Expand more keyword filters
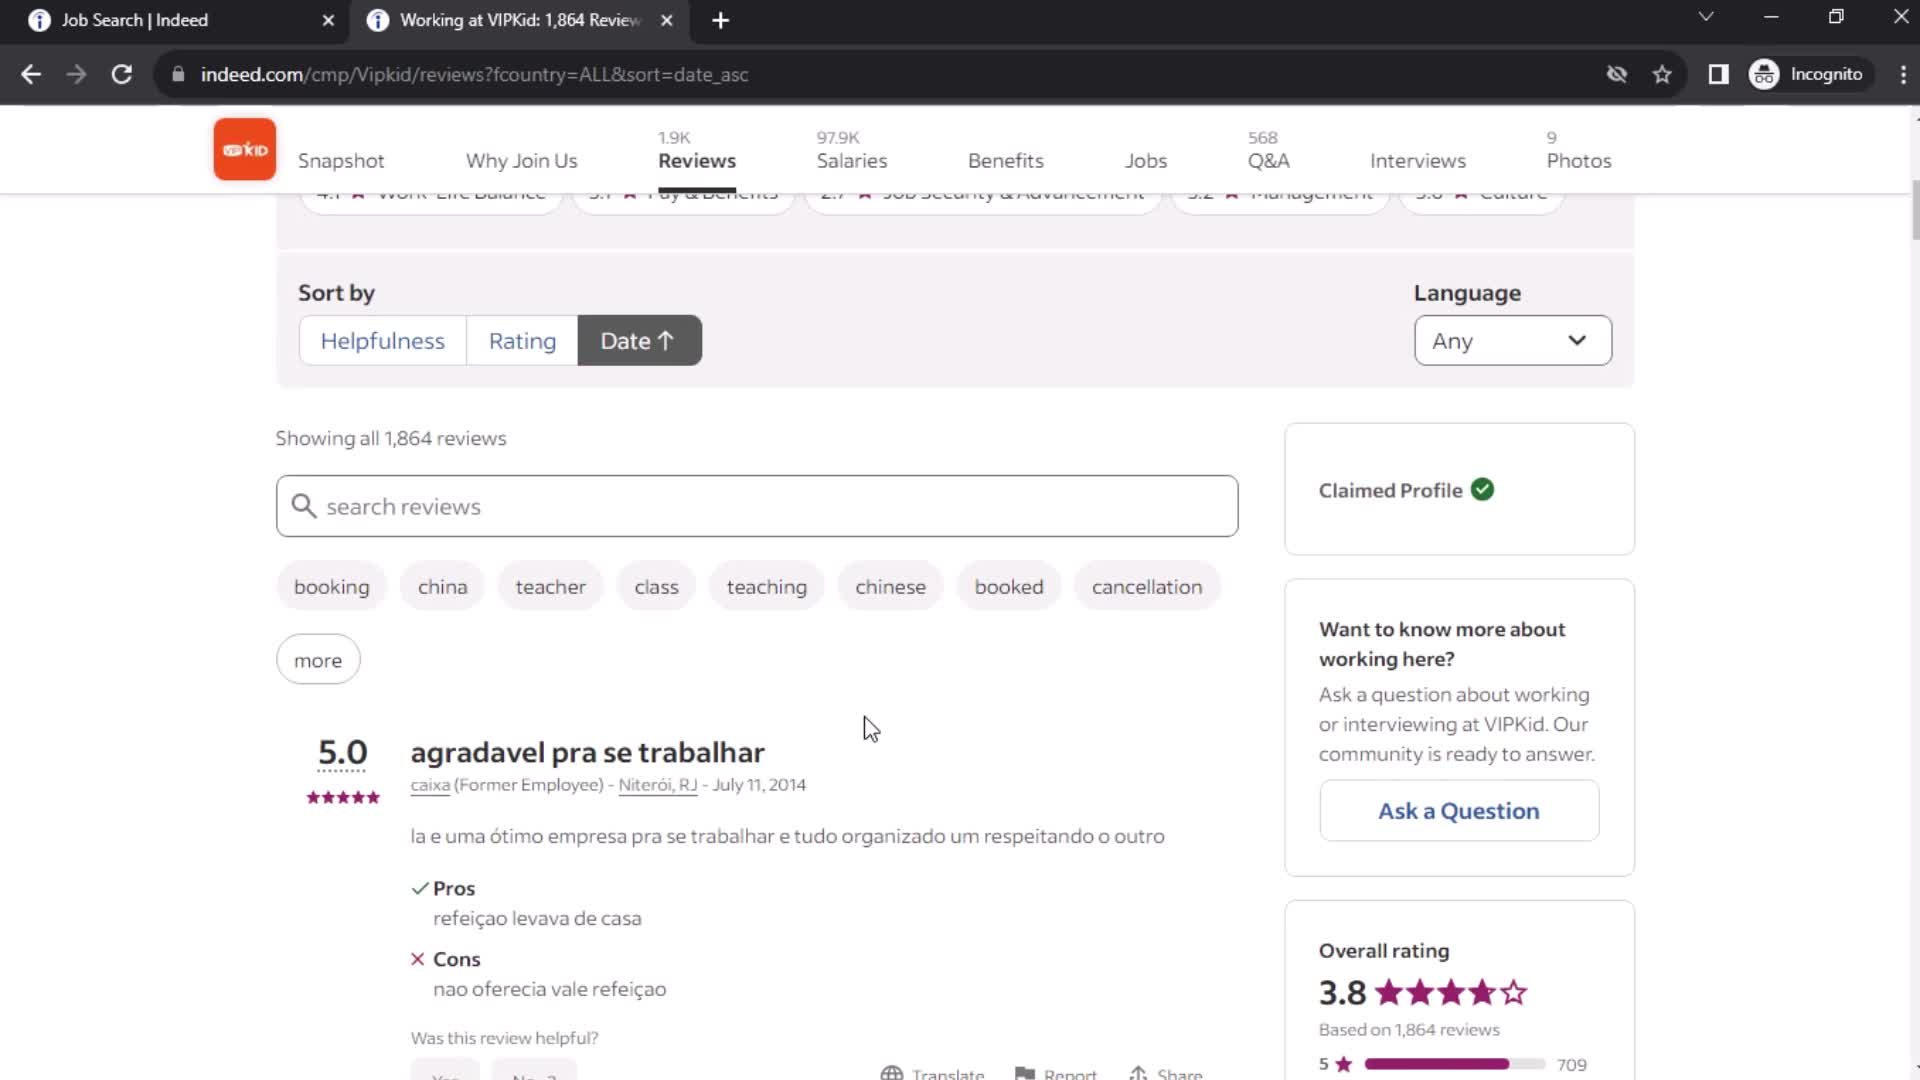Image resolution: width=1920 pixels, height=1080 pixels. 318,660
